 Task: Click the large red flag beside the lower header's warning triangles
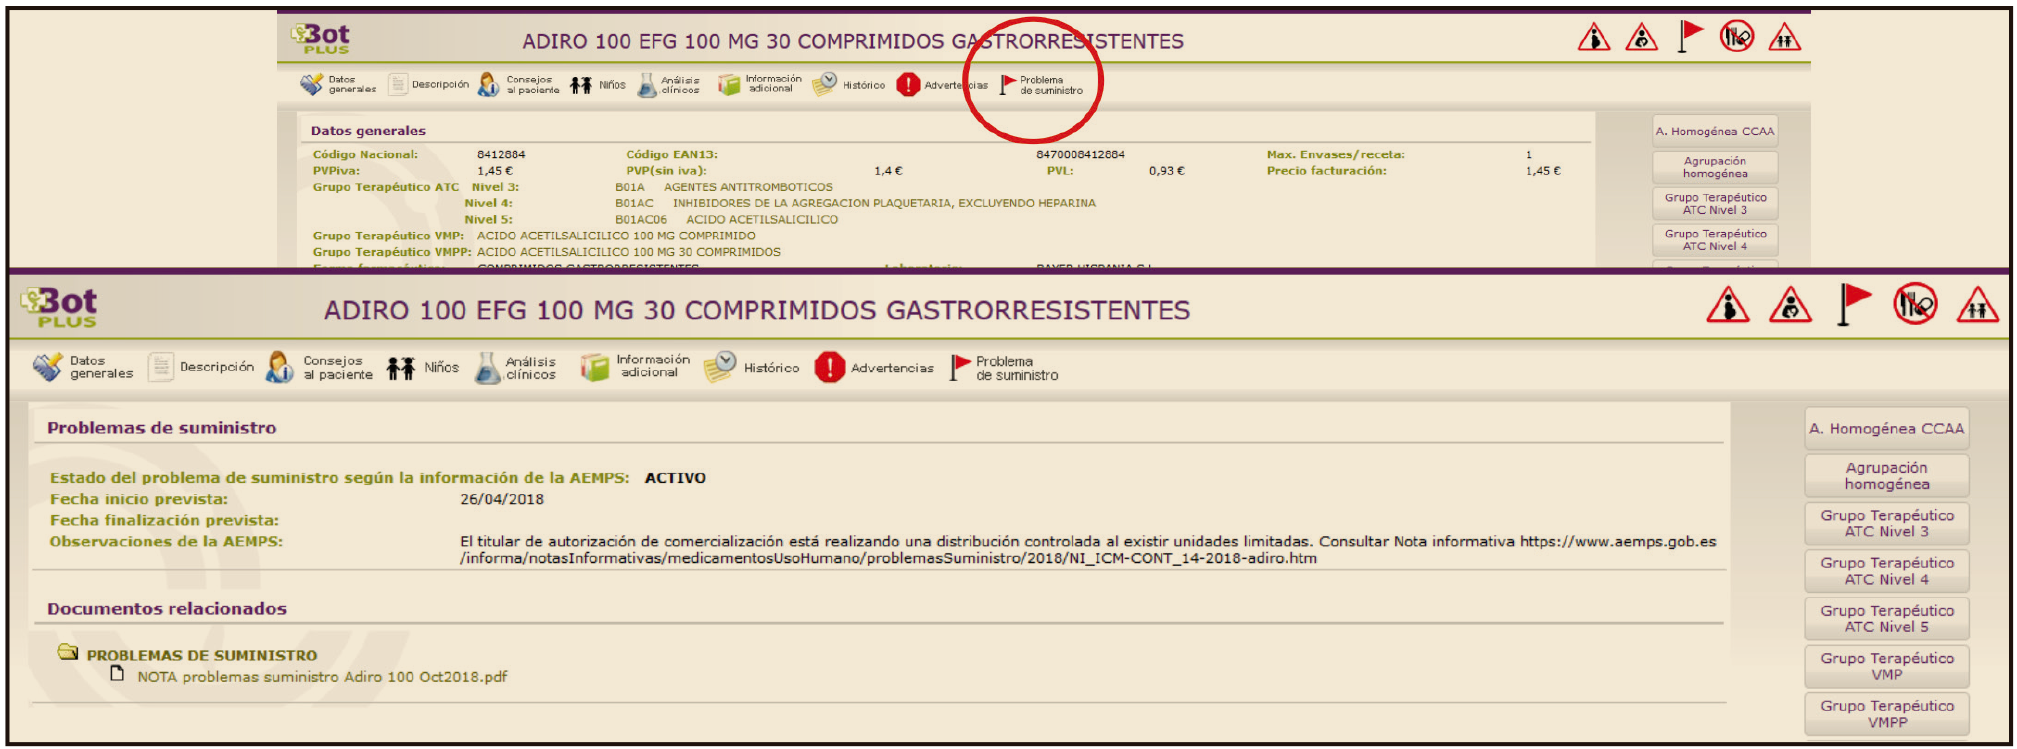coord(1853,303)
